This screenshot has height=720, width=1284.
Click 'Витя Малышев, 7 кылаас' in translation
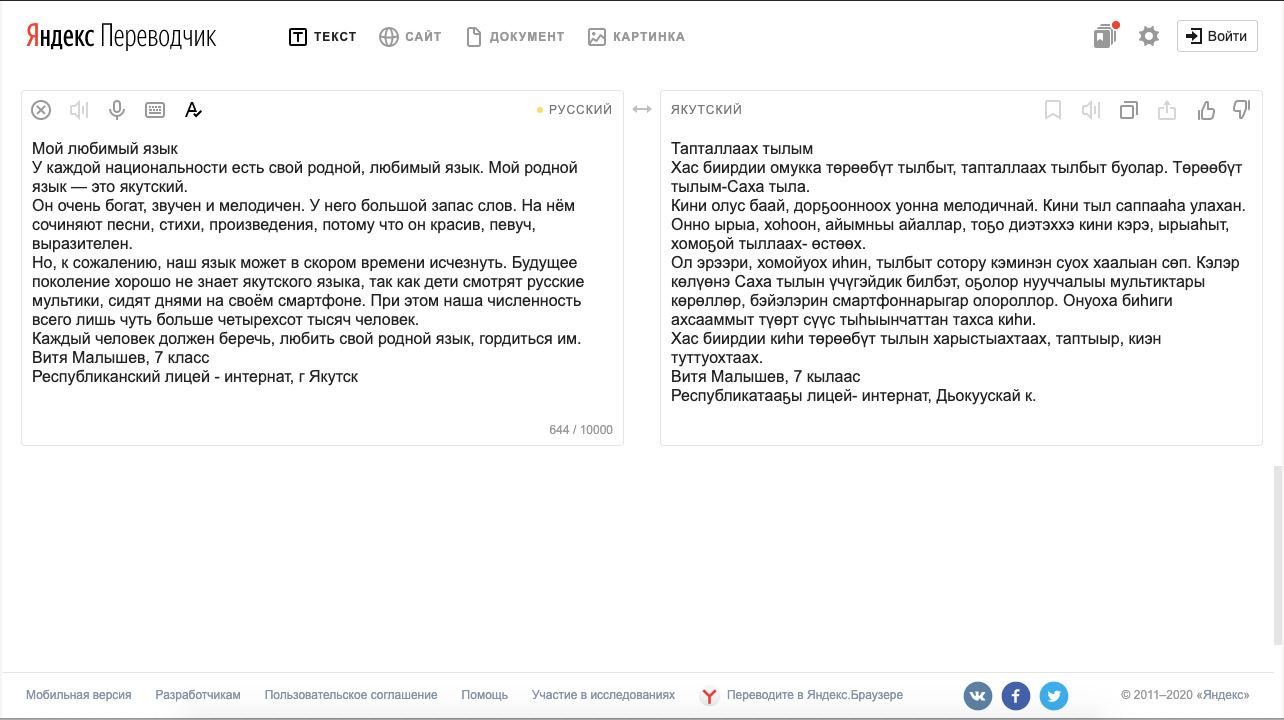coord(766,377)
